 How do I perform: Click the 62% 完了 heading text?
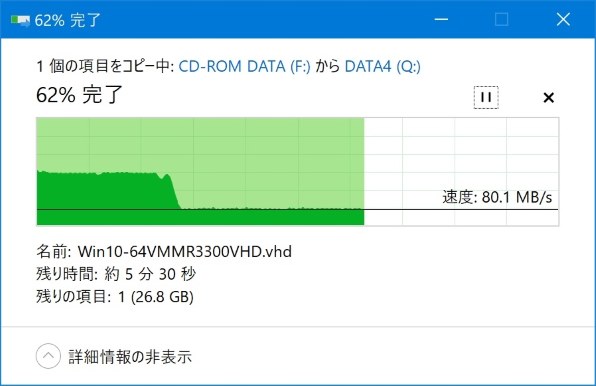79,95
